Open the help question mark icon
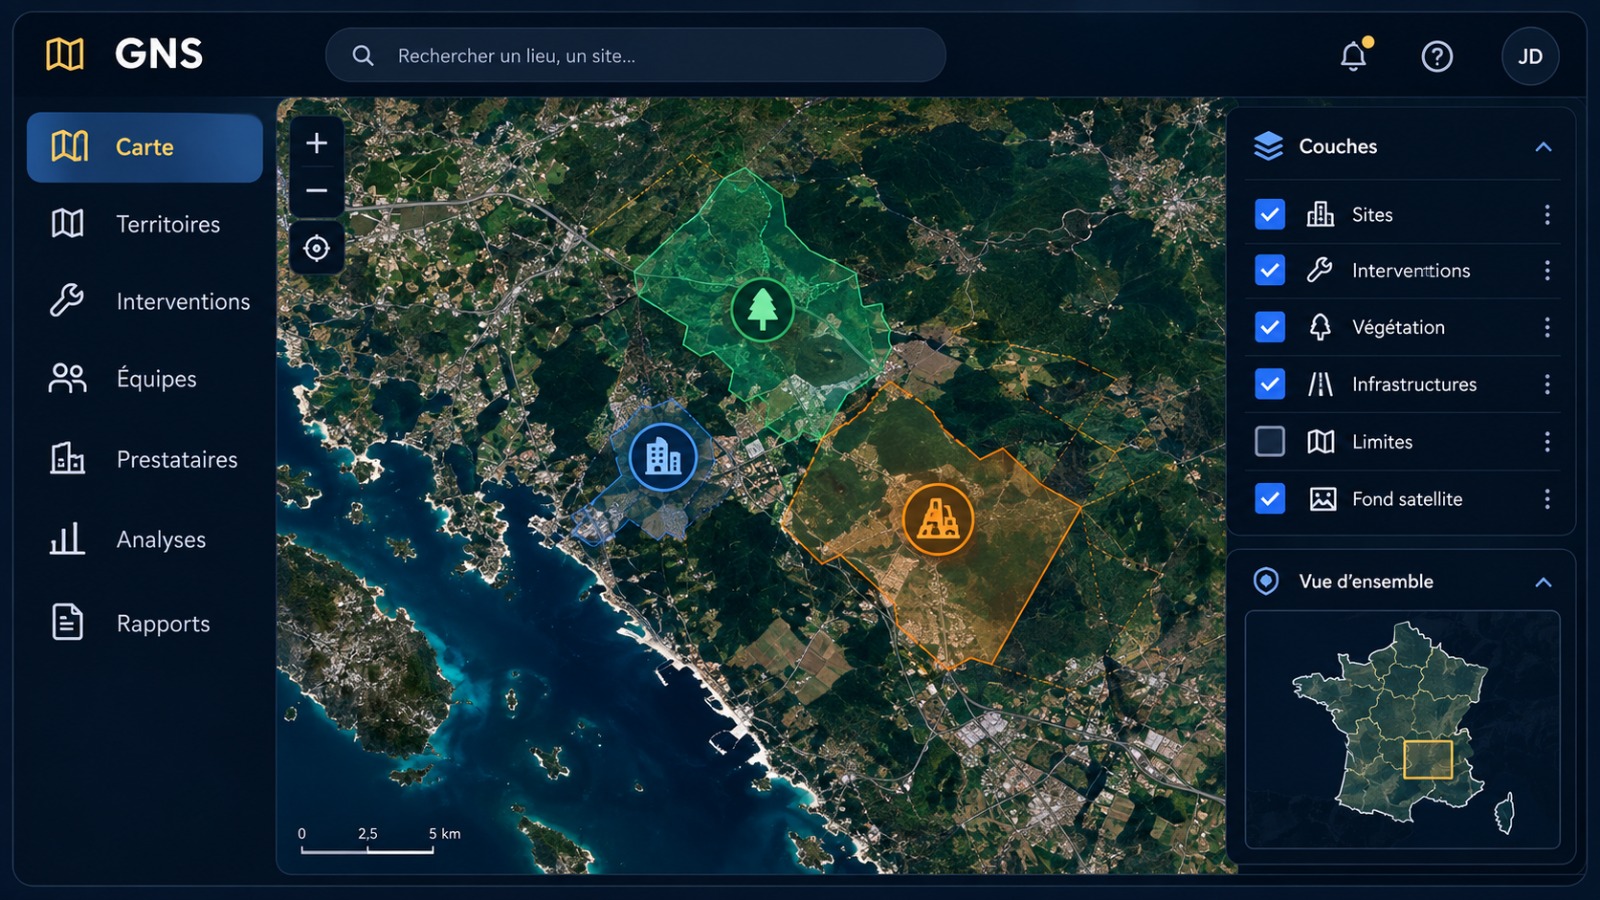Viewport: 1600px width, 900px height. point(1437,56)
